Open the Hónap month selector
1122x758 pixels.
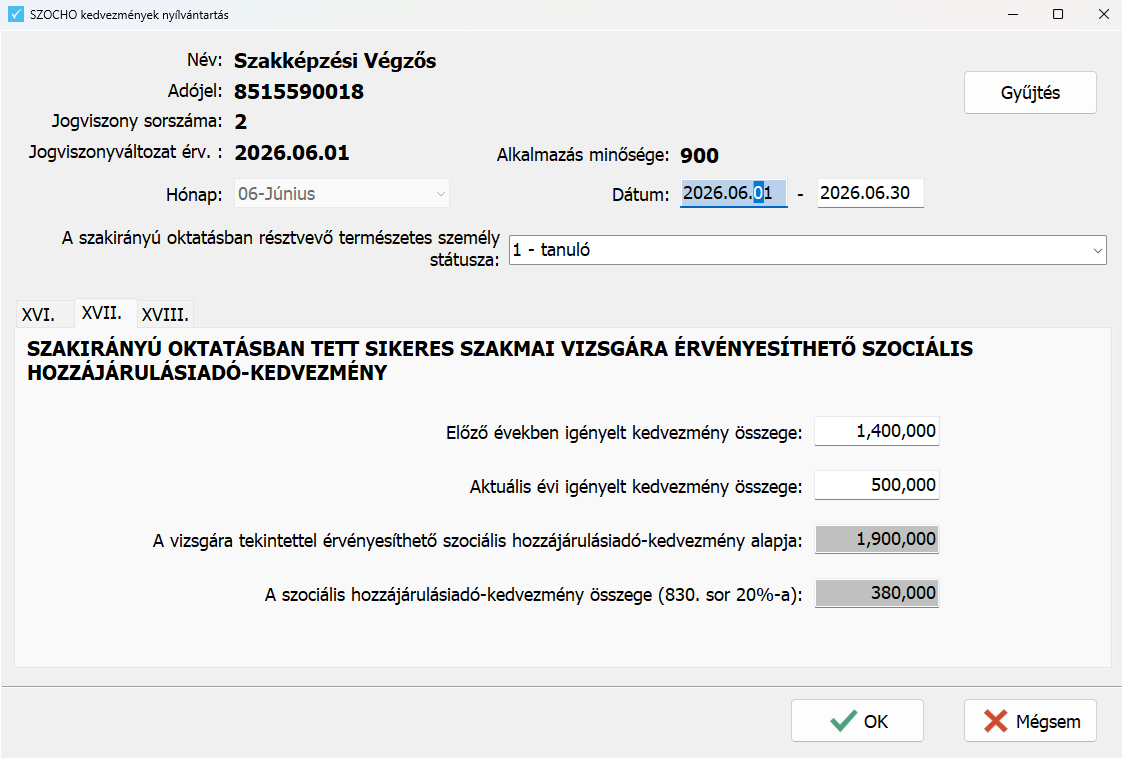pos(340,193)
